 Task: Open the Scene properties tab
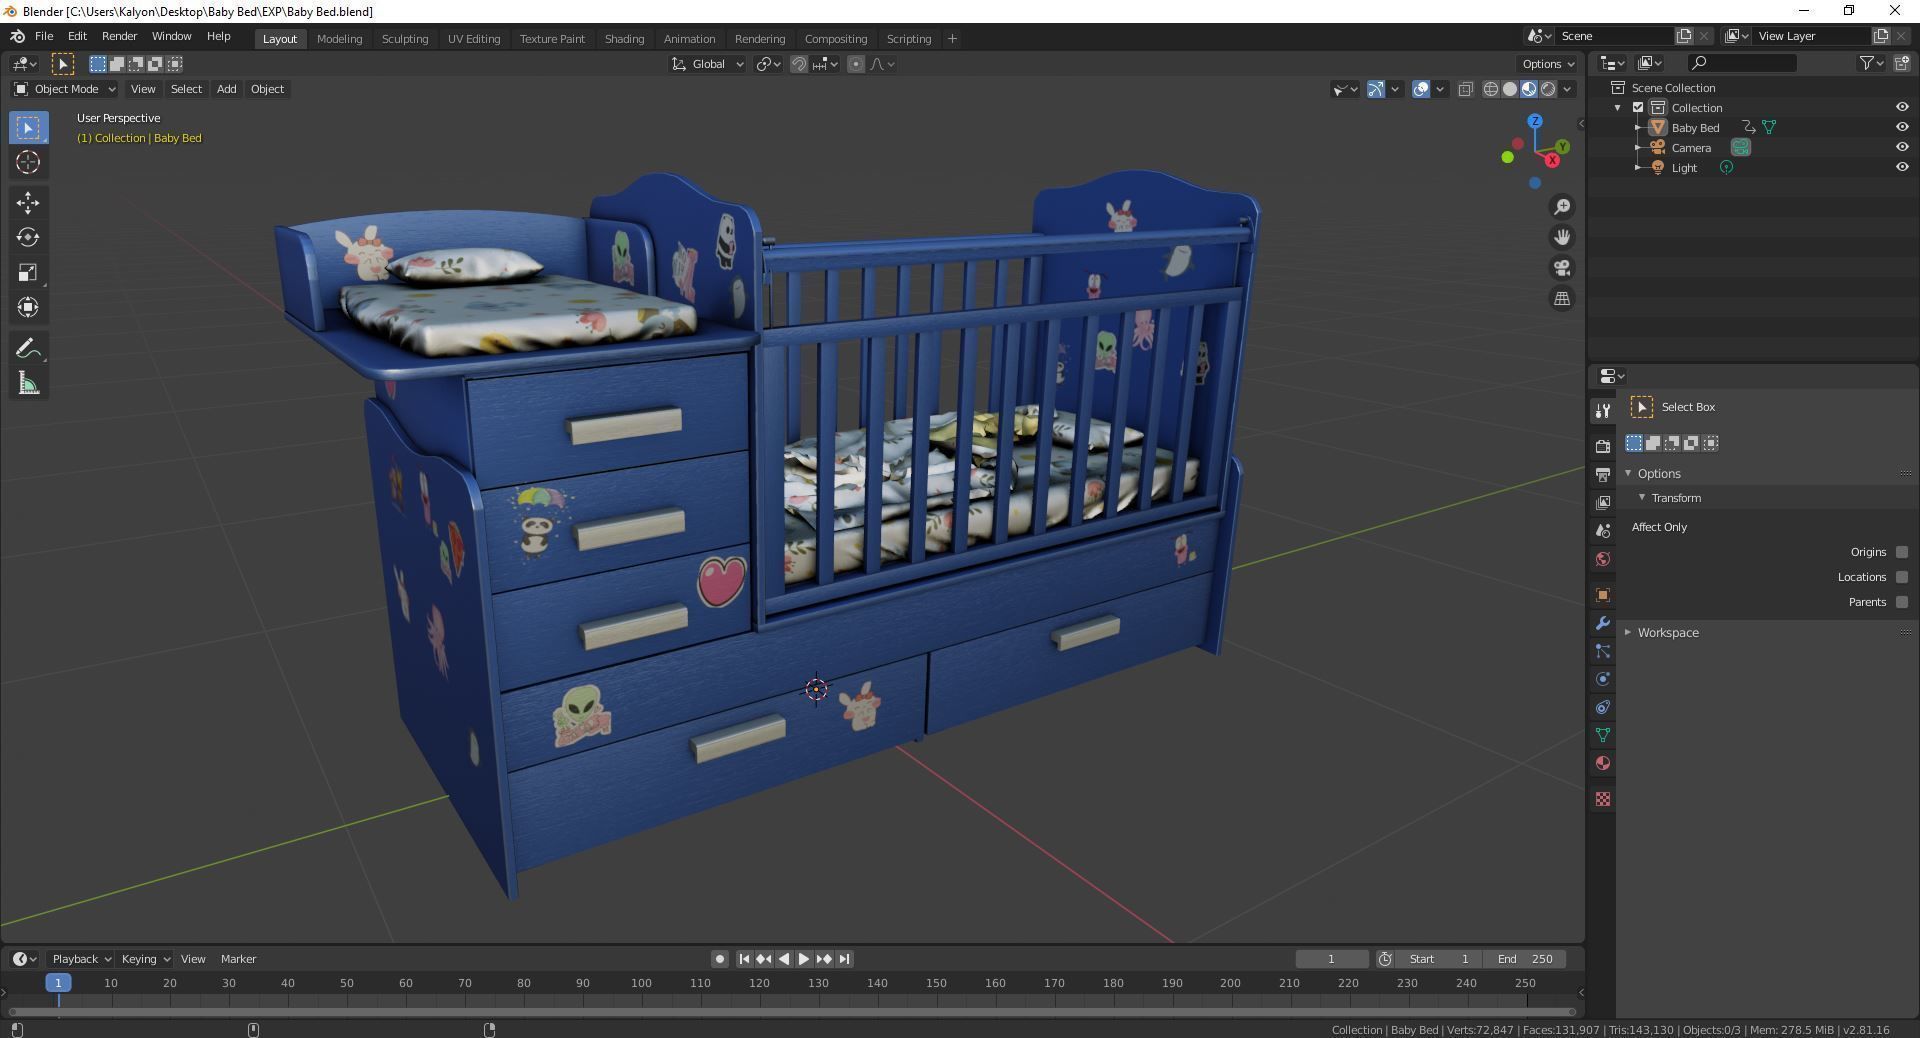click(1603, 530)
